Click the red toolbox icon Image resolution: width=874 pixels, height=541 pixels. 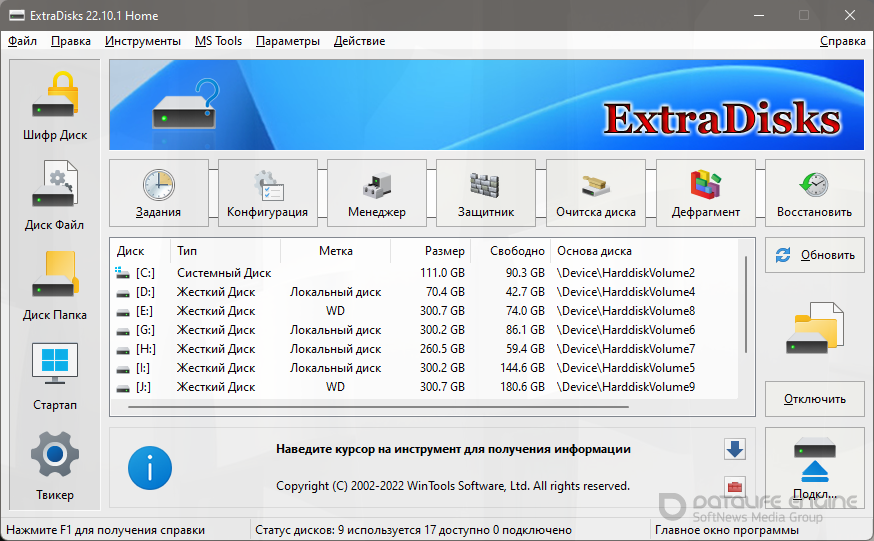pos(735,486)
